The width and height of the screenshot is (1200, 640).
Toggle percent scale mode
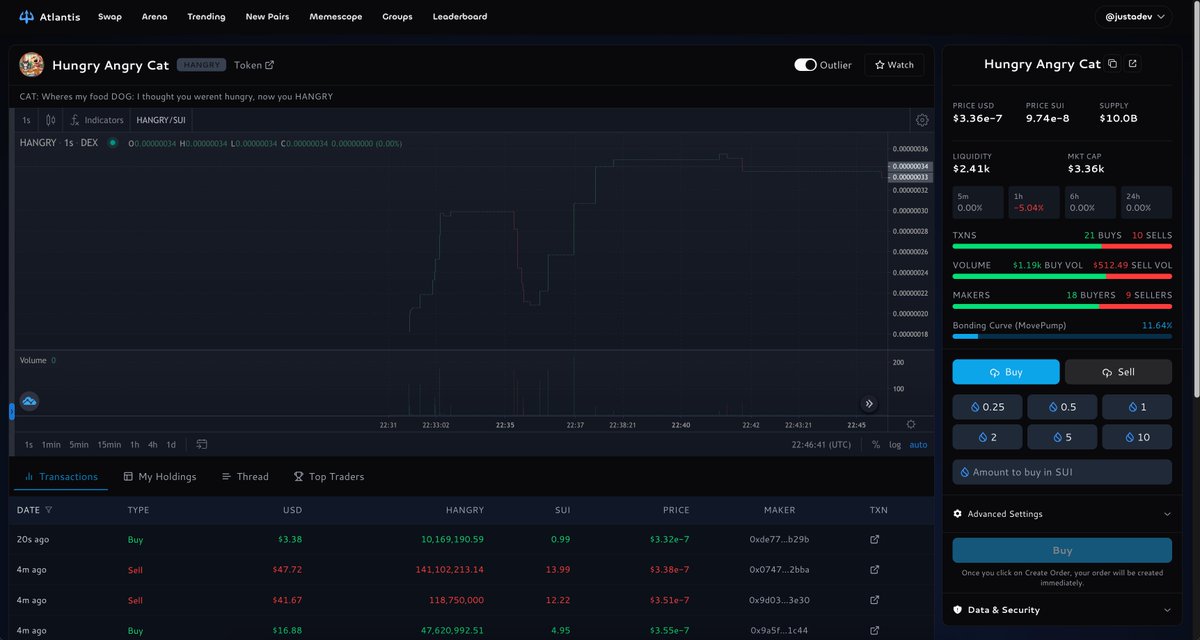[x=876, y=445]
